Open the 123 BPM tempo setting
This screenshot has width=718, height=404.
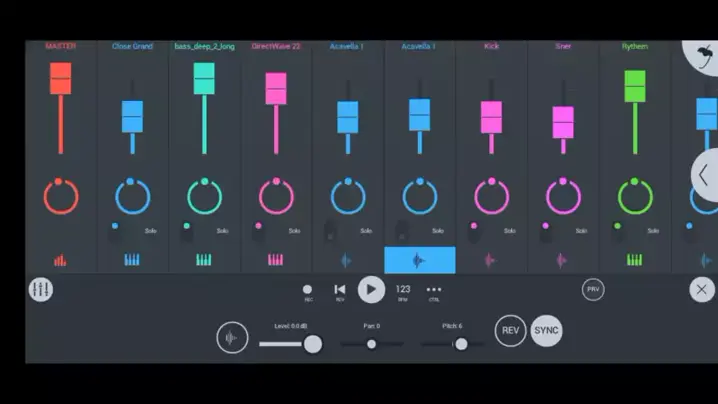pos(403,290)
